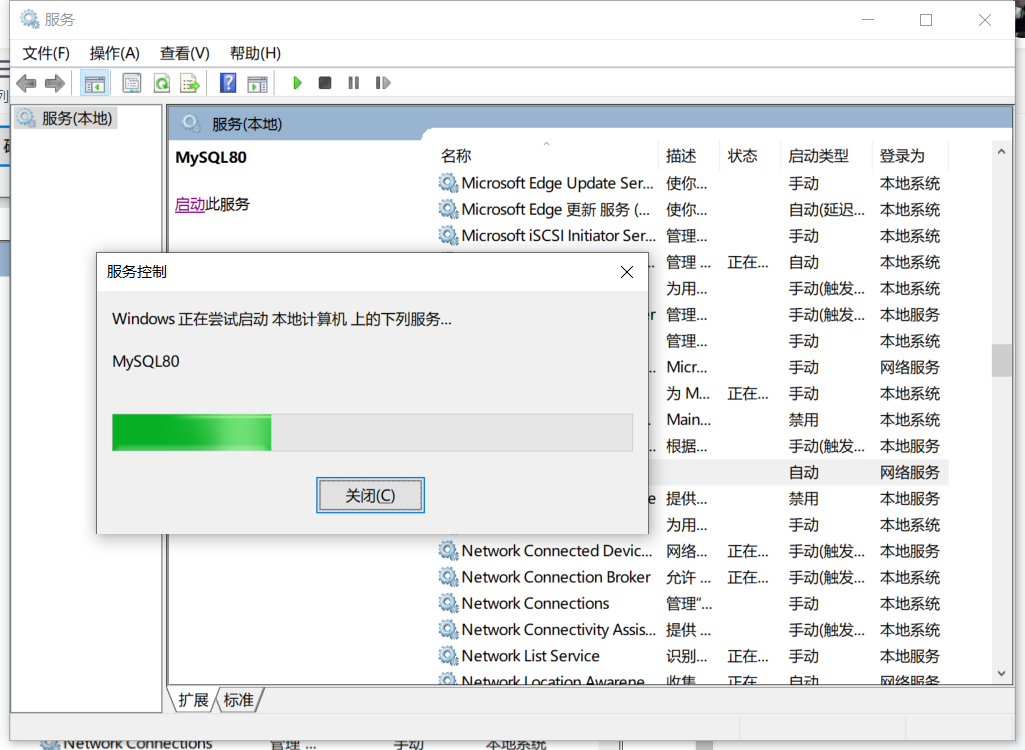The width and height of the screenshot is (1025, 750).
Task: Open the Properties toolbar icon
Action: pos(132,83)
